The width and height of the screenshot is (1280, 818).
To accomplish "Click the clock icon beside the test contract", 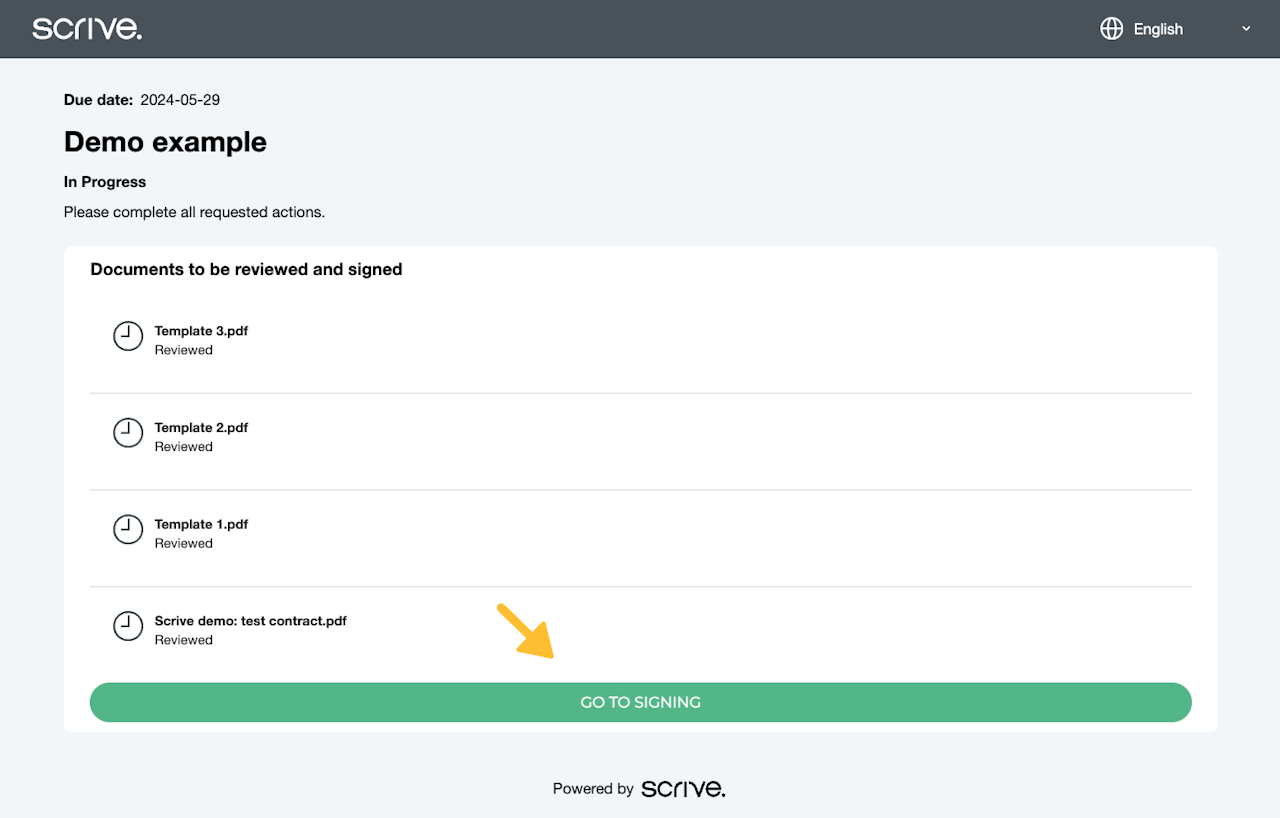I will [128, 627].
